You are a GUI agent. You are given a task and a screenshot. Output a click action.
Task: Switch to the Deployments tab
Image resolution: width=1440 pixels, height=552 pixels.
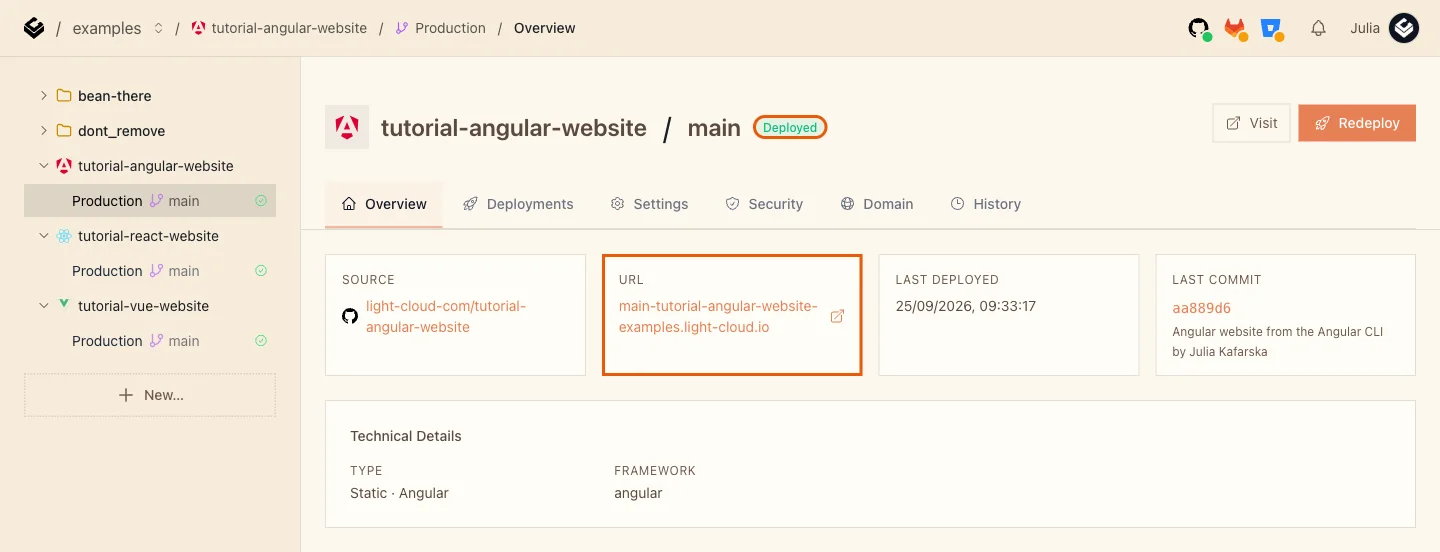pyautogui.click(x=518, y=204)
